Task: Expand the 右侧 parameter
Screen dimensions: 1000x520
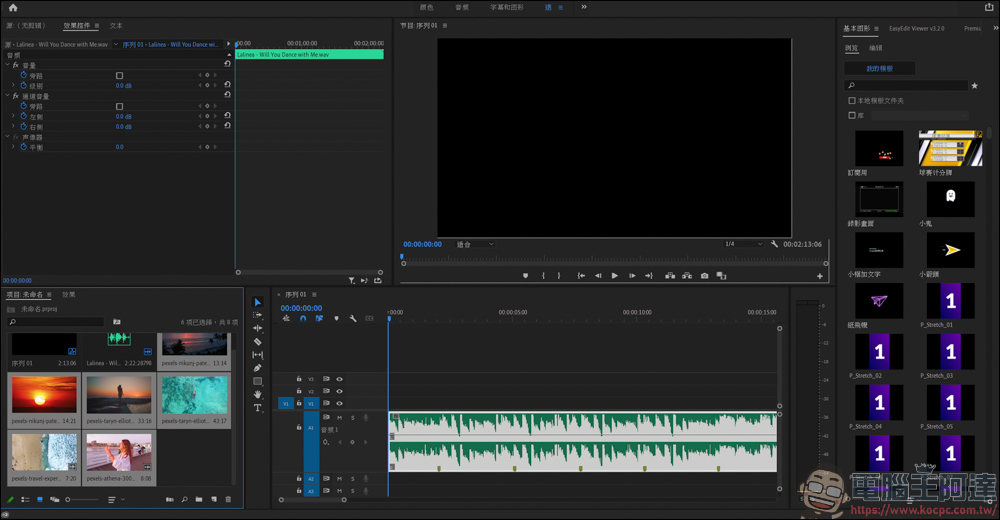Action: [13, 126]
